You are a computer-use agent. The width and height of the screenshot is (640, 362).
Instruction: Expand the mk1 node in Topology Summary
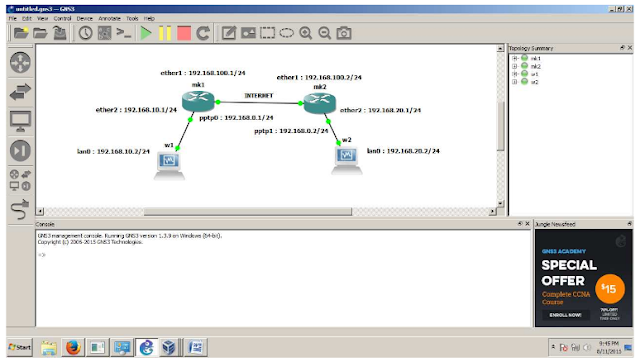(x=515, y=58)
